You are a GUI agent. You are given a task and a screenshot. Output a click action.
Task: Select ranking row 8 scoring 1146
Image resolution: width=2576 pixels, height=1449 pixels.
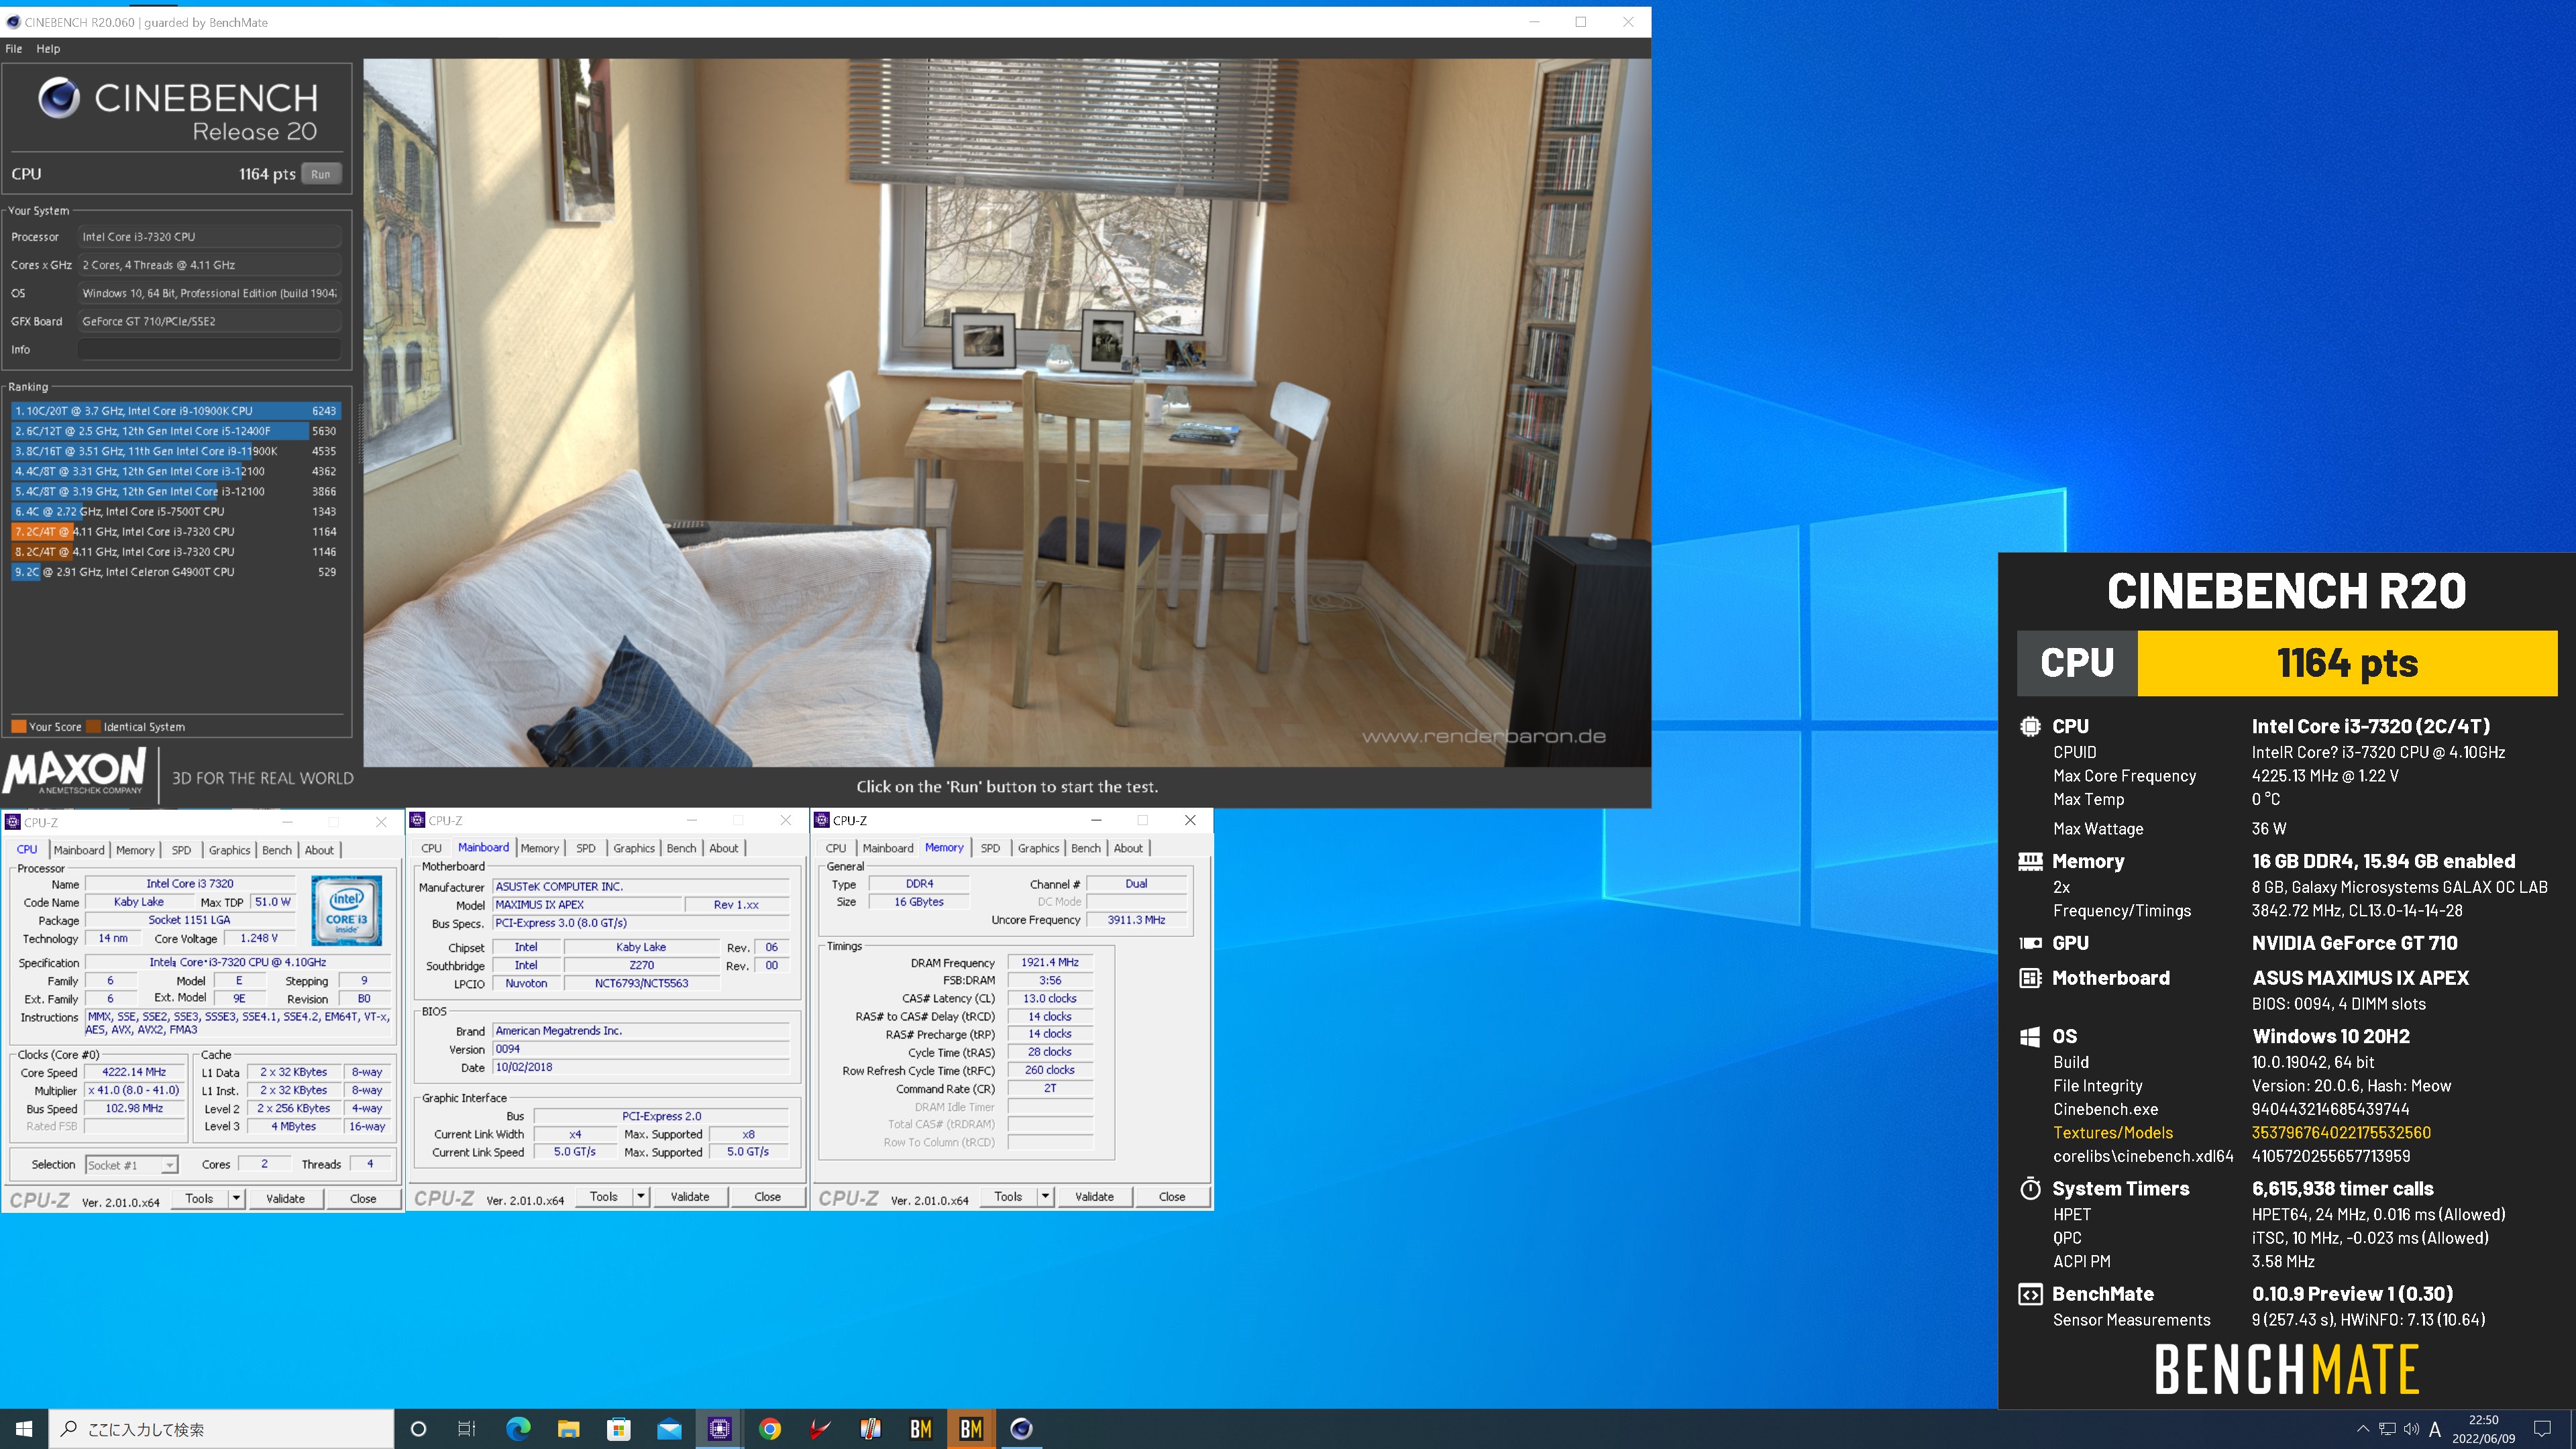point(176,552)
